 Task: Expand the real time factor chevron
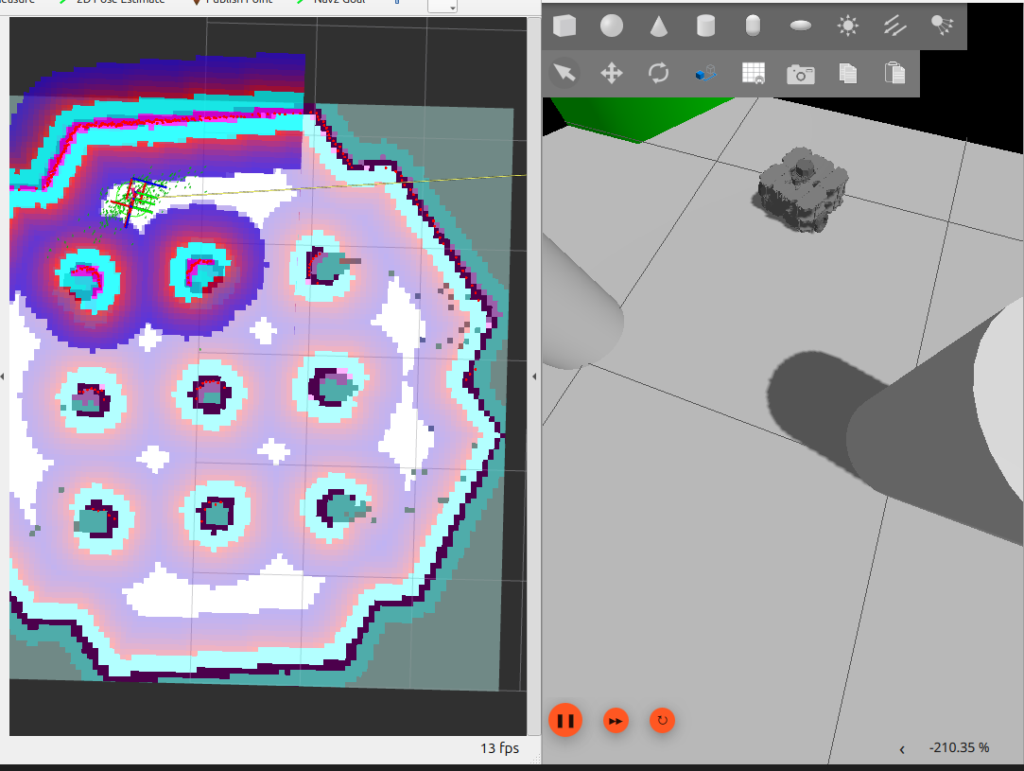902,749
